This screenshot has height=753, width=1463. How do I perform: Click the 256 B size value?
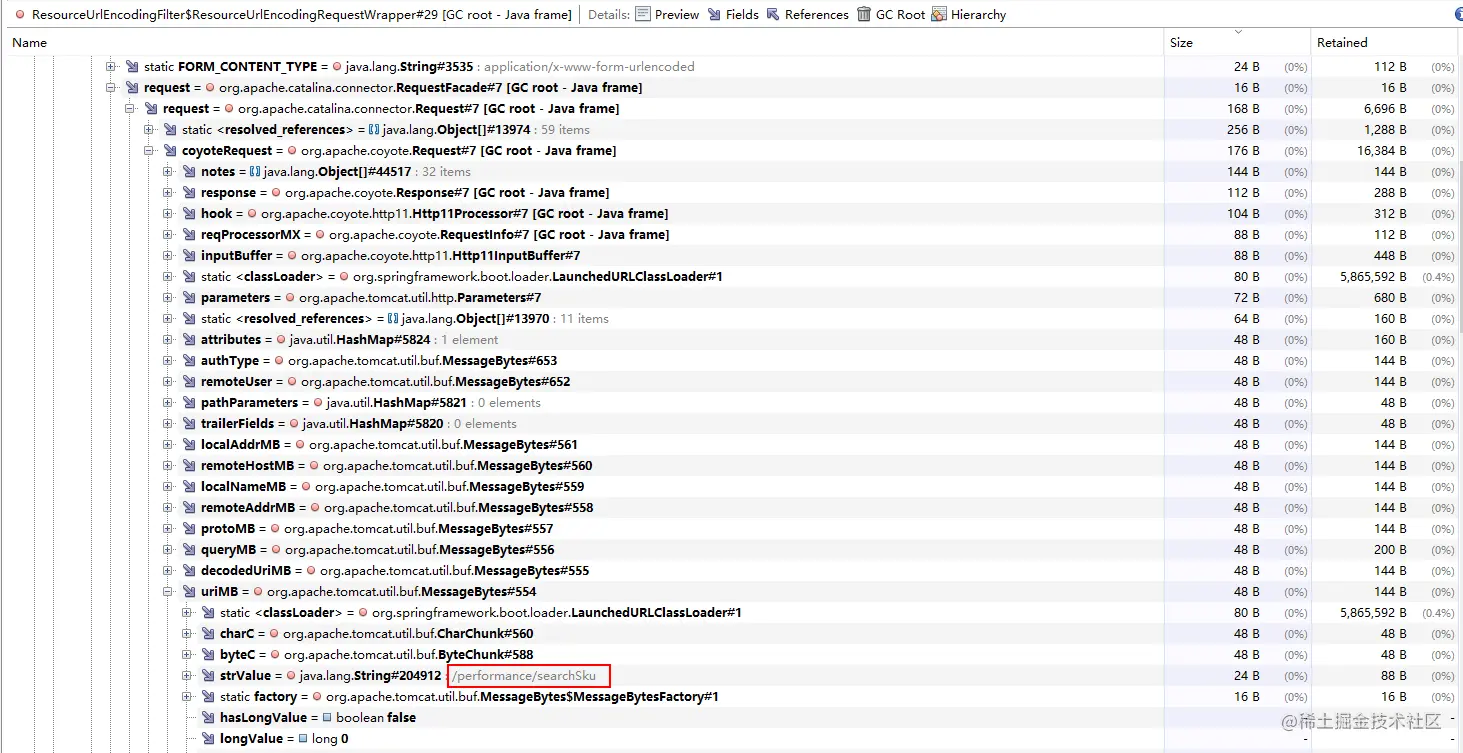coord(1243,130)
